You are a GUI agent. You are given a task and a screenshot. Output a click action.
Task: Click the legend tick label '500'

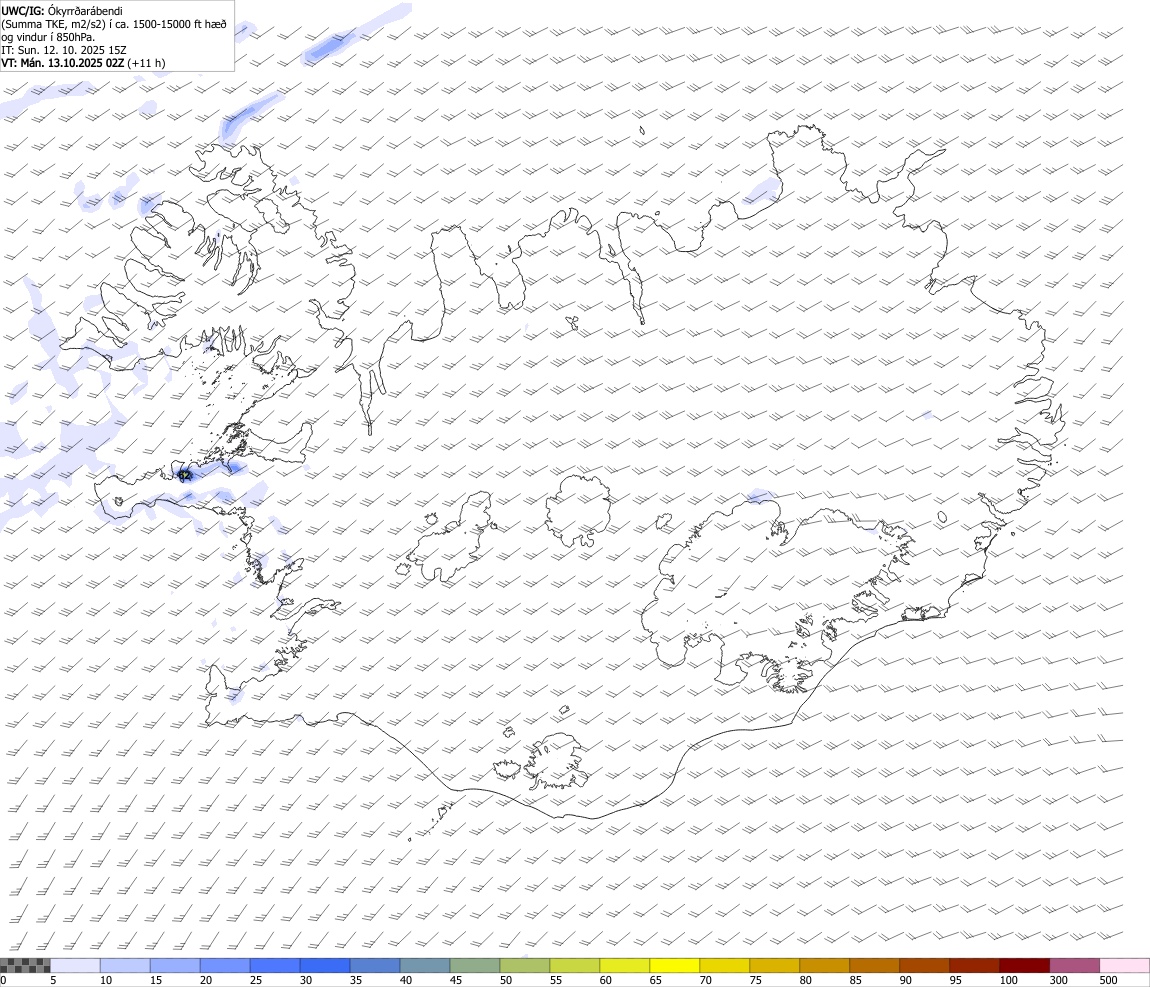click(1108, 980)
